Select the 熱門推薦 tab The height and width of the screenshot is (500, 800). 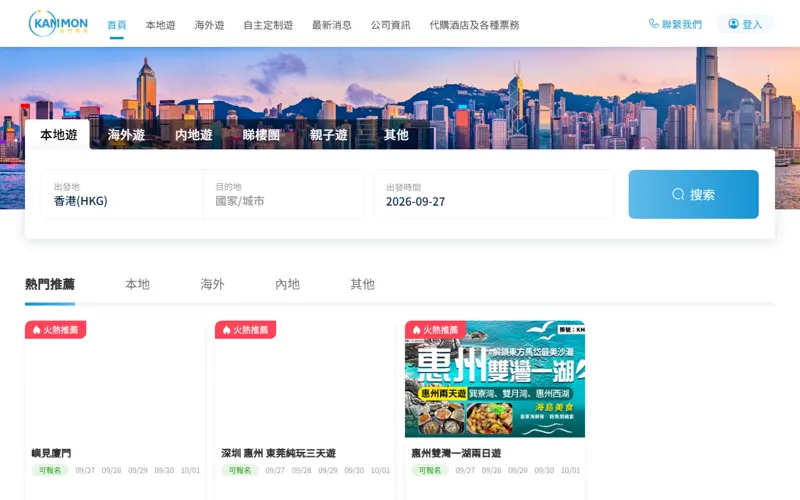point(49,284)
